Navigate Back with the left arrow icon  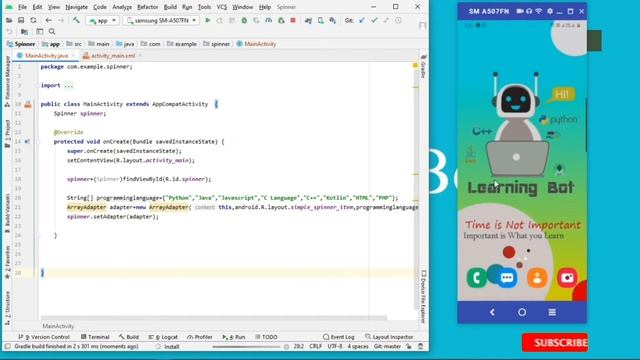[x=49, y=20]
